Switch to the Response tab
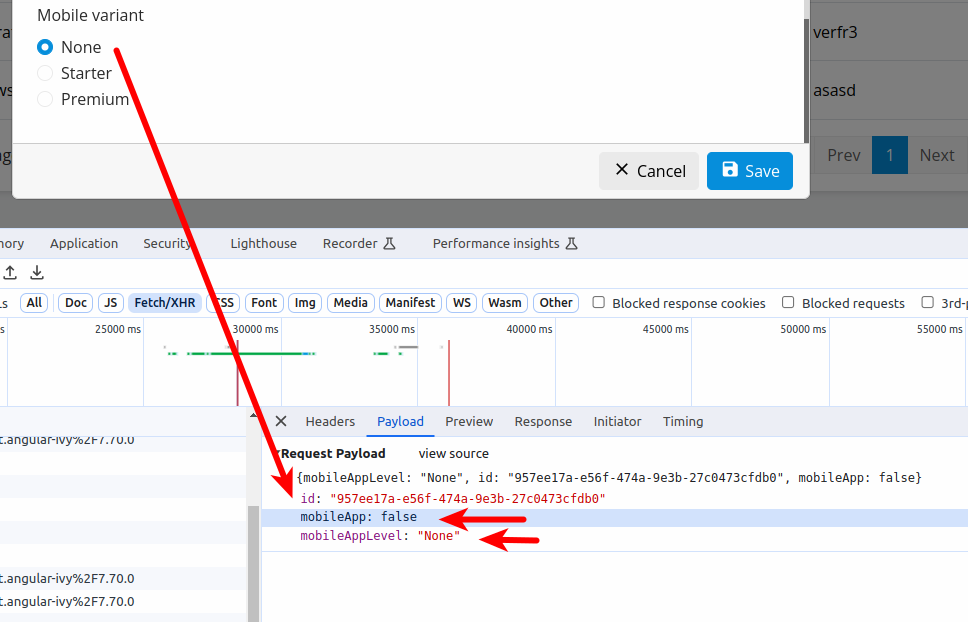The width and height of the screenshot is (968, 622). coord(543,421)
